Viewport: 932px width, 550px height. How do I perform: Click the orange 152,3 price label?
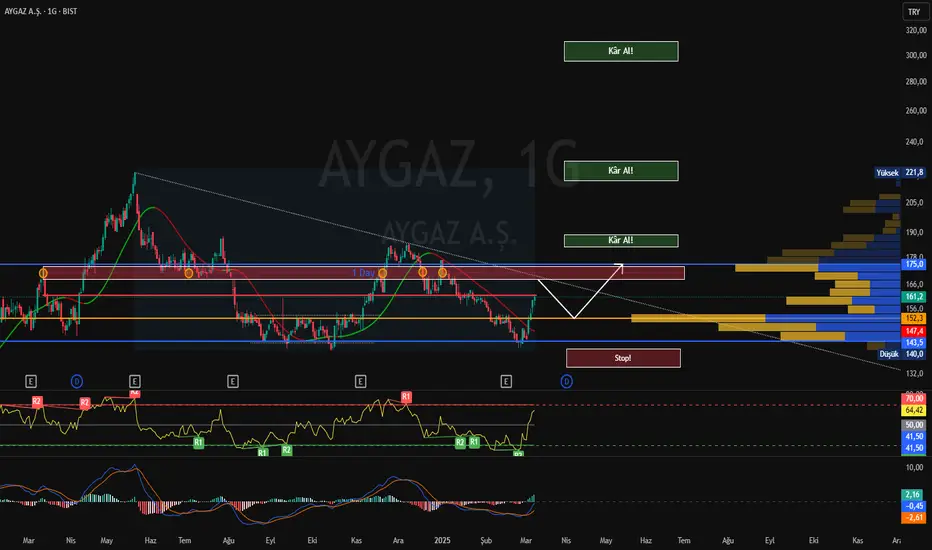914,319
